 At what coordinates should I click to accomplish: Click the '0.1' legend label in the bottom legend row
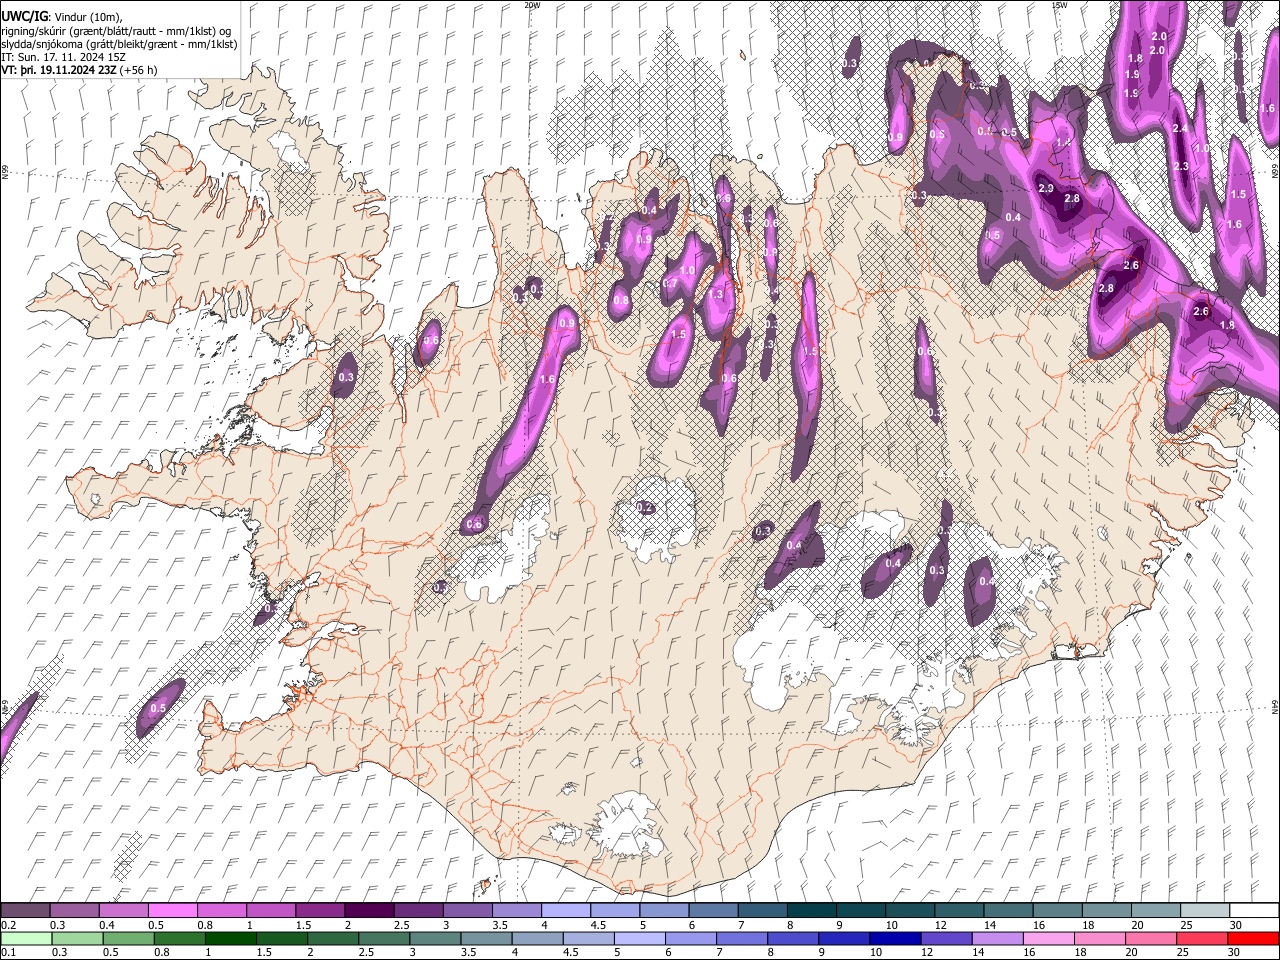click(x=8, y=952)
